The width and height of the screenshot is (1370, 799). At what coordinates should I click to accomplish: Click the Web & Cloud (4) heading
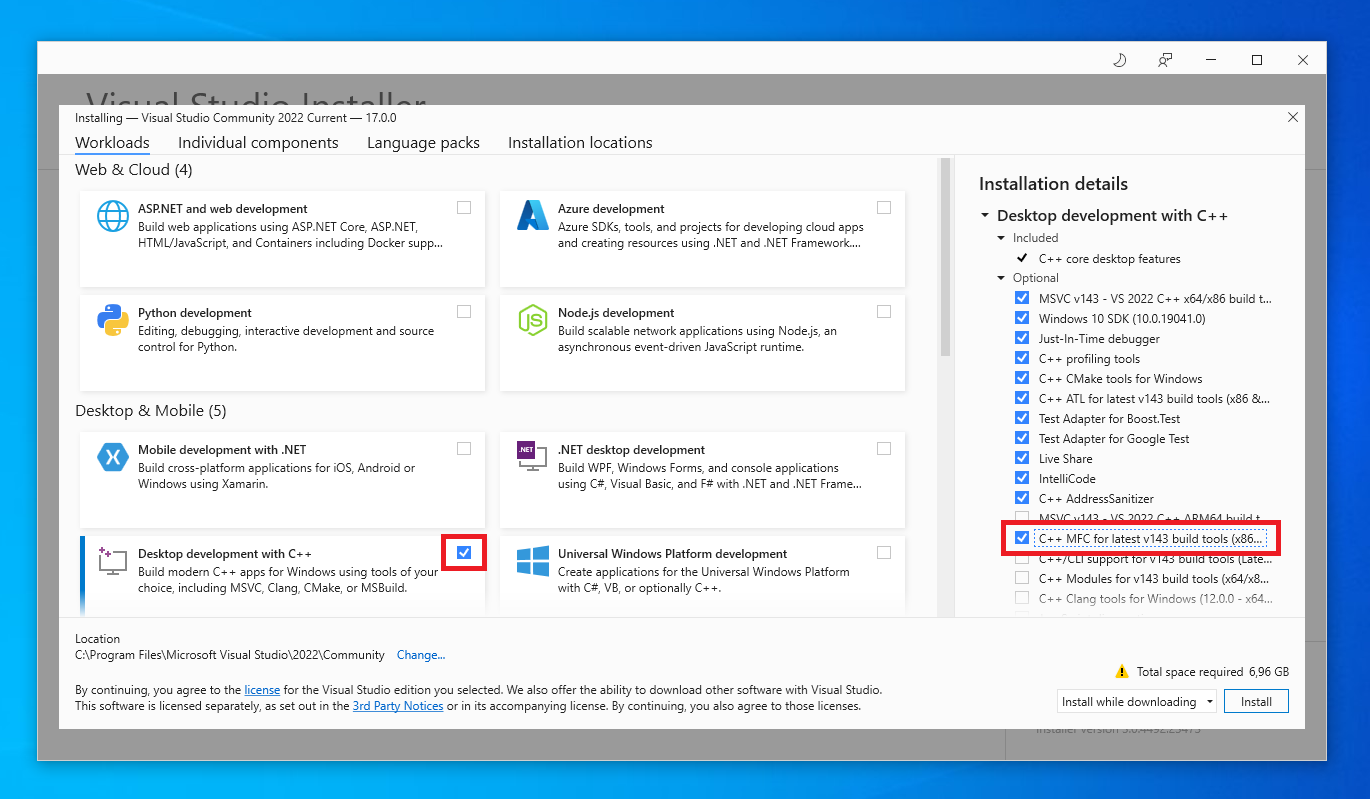click(134, 170)
